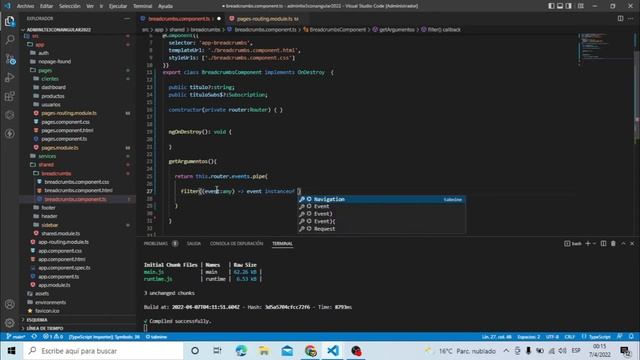The height and width of the screenshot is (360, 640).
Task: Toggle bottom panel visibility in title bar
Action: (560, 6)
